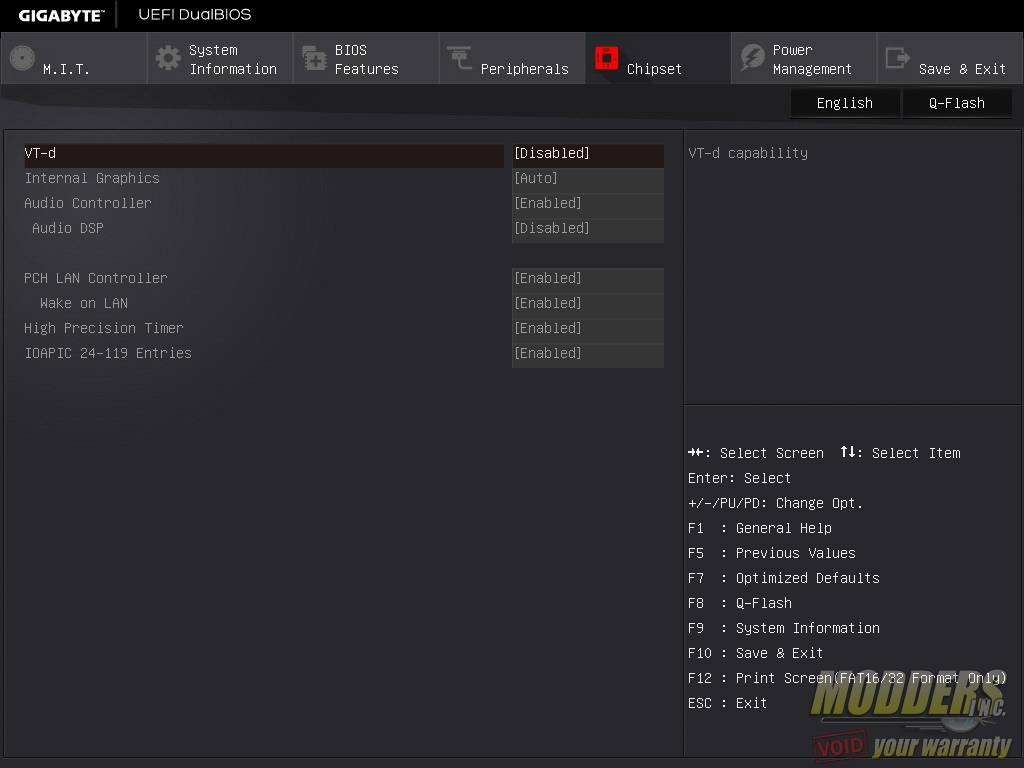Select the Wake on LAN label
Image resolution: width=1024 pixels, height=768 pixels.
pyautogui.click(x=84, y=303)
